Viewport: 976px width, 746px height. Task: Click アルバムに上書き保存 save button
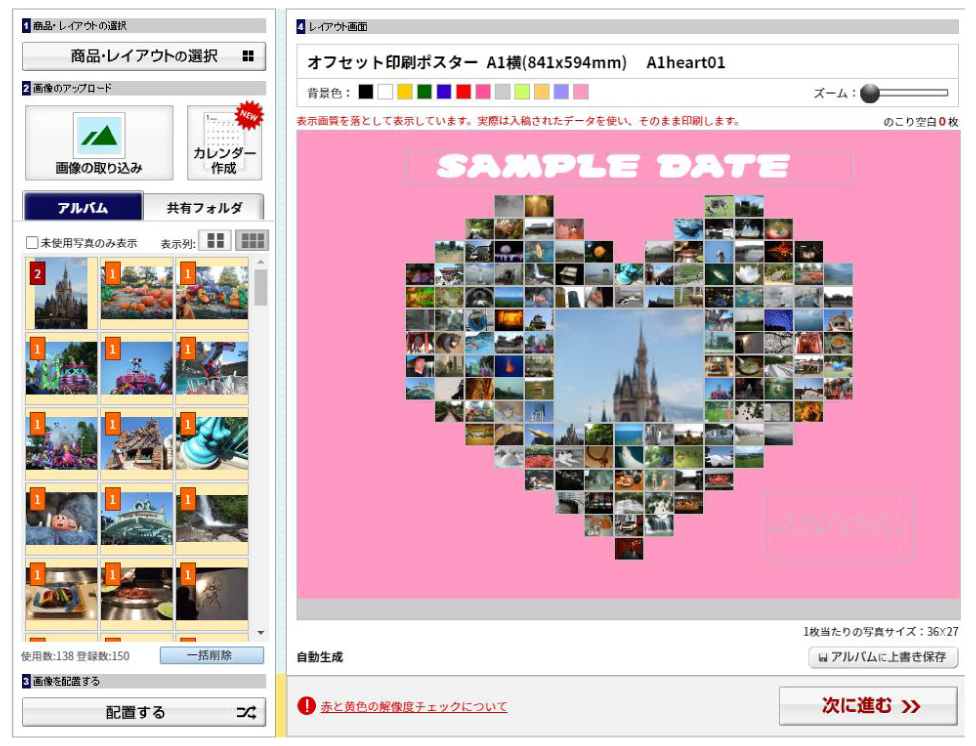[883, 657]
